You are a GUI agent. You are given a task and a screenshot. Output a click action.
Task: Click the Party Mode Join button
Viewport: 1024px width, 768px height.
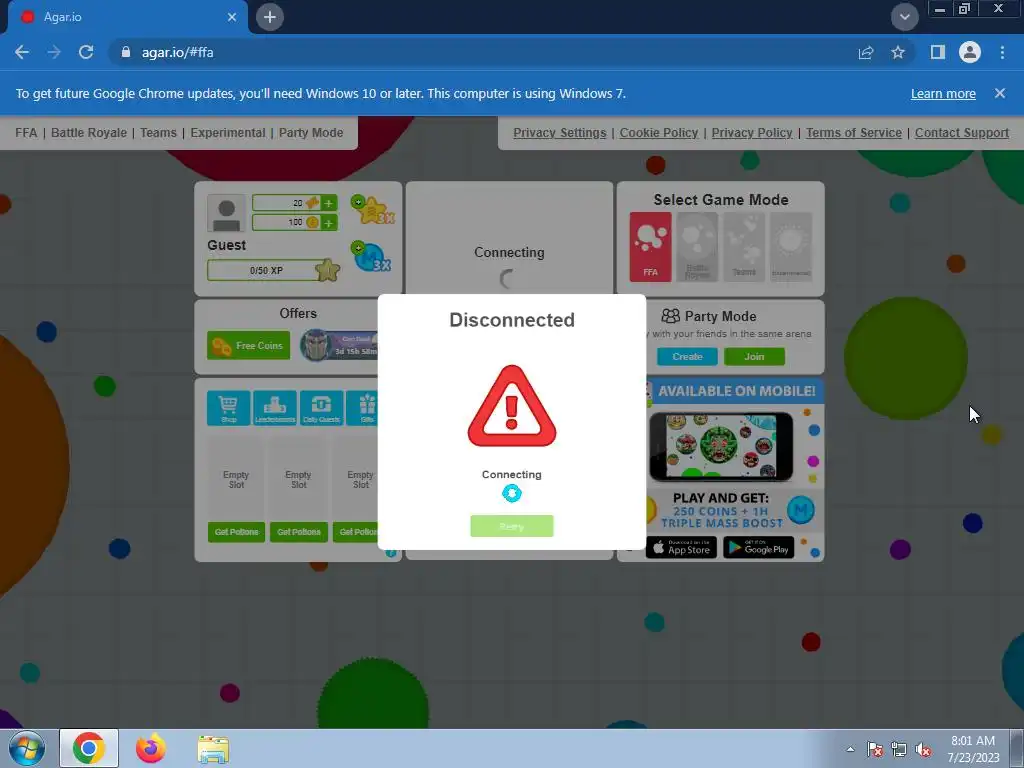click(754, 357)
